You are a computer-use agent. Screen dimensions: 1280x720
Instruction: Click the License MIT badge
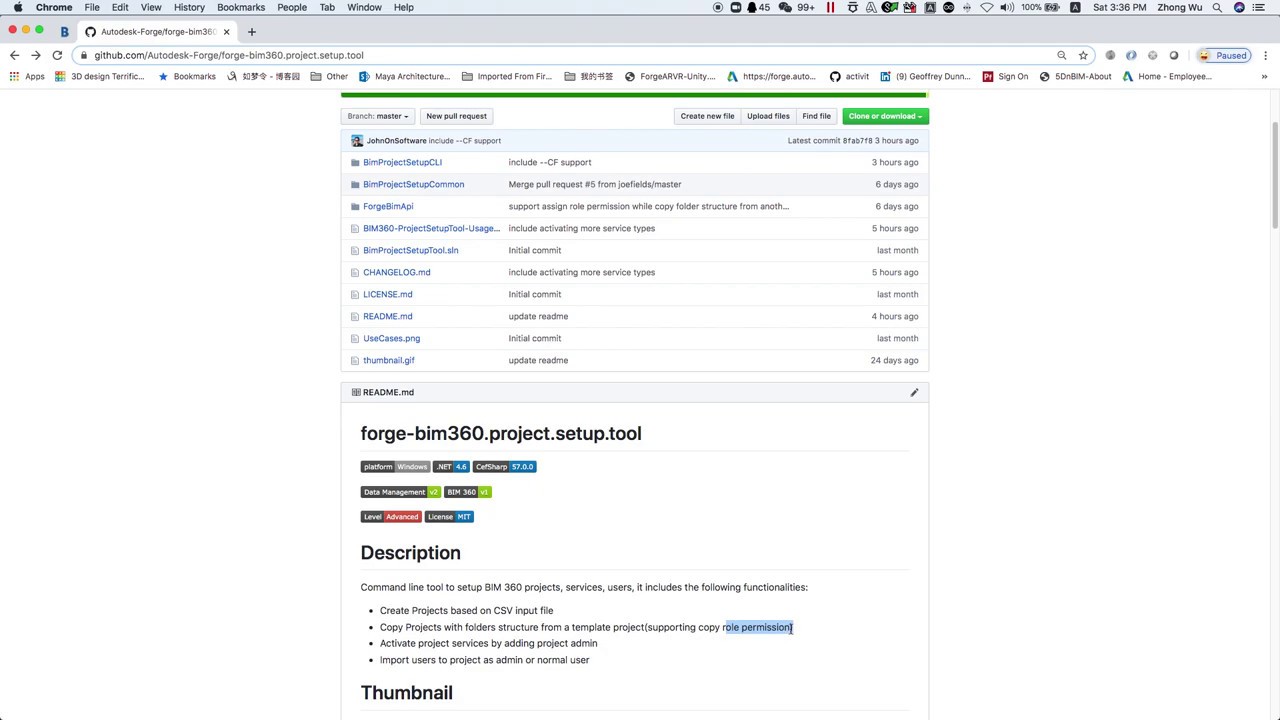point(449,517)
